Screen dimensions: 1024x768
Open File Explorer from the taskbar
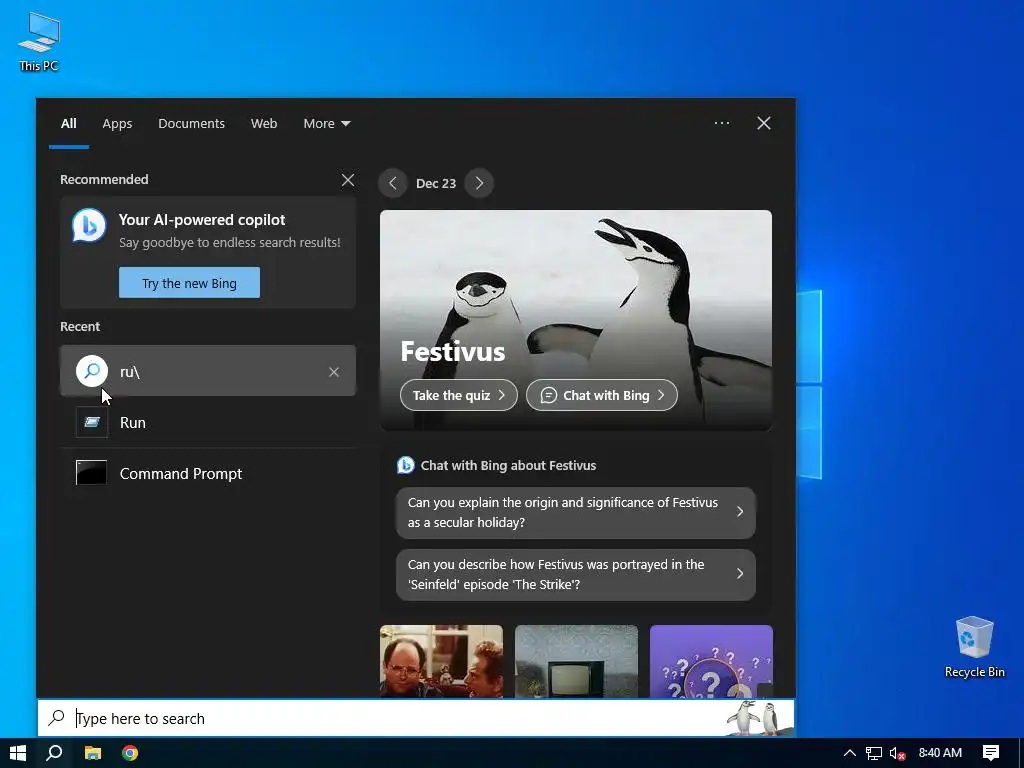[93, 753]
